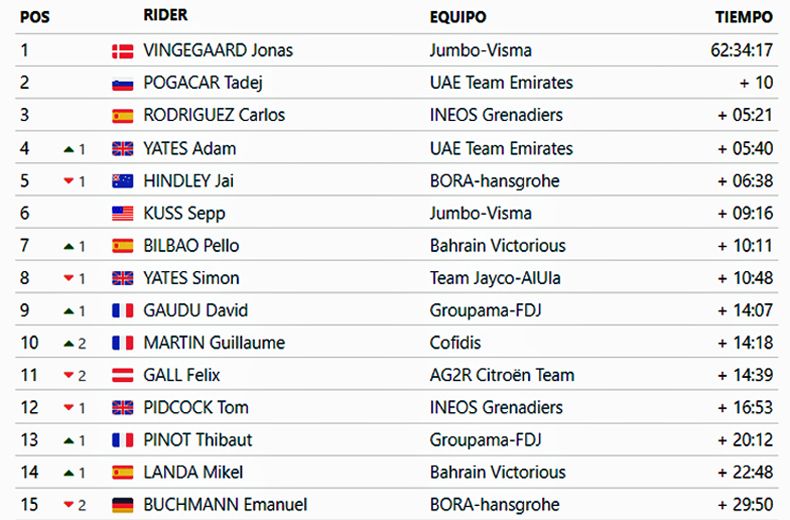Click the red down arrow in Hindley row
This screenshot has height=520, width=790.
click(x=69, y=181)
